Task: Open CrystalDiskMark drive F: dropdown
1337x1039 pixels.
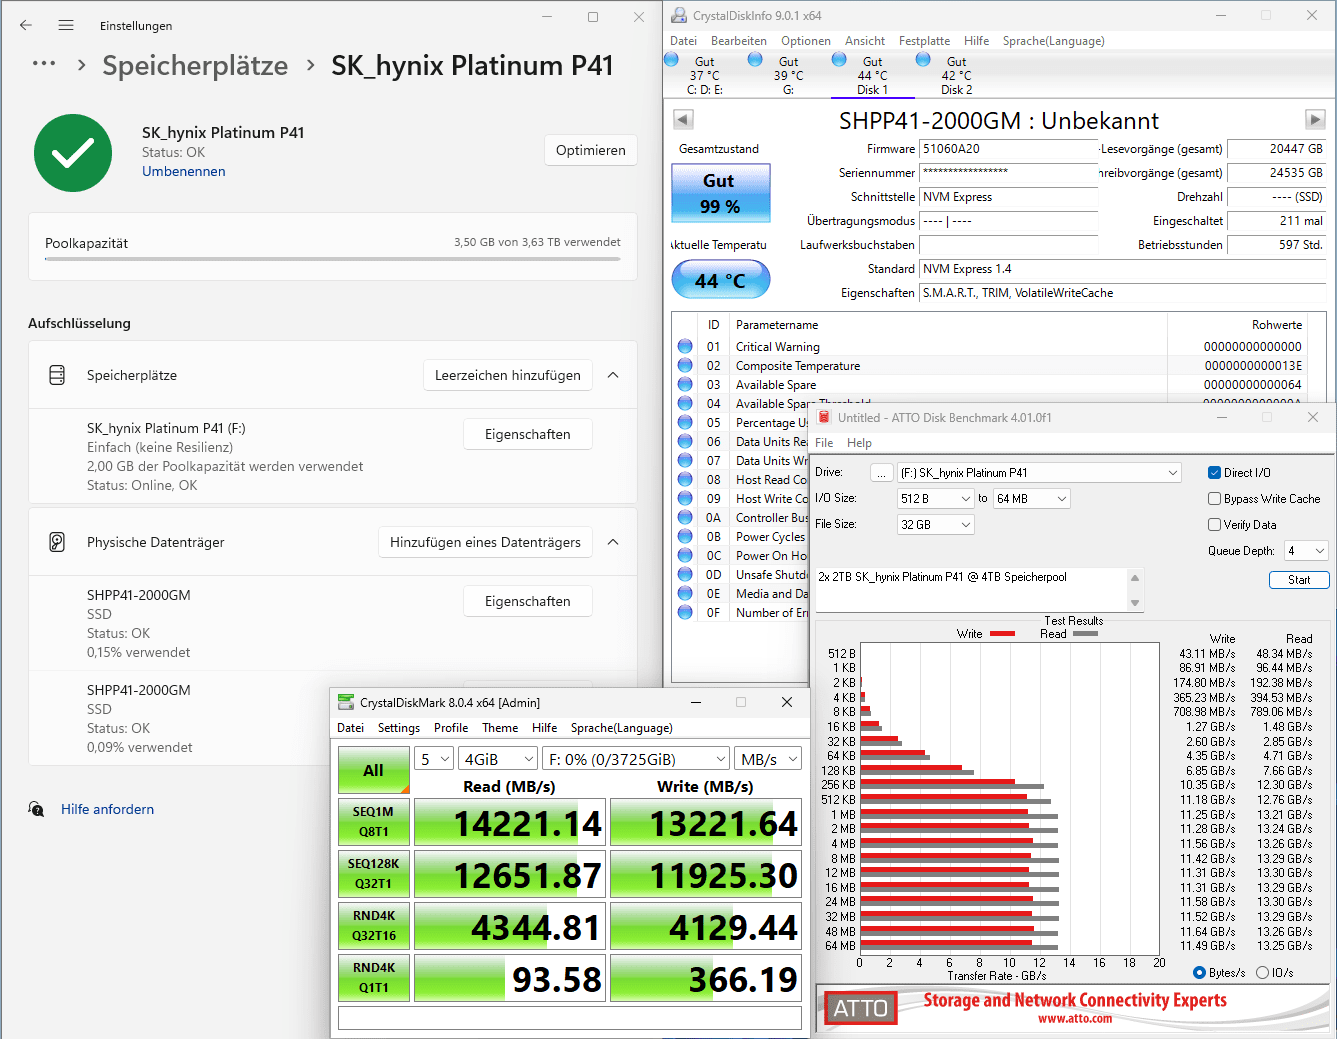Action: coord(637,760)
